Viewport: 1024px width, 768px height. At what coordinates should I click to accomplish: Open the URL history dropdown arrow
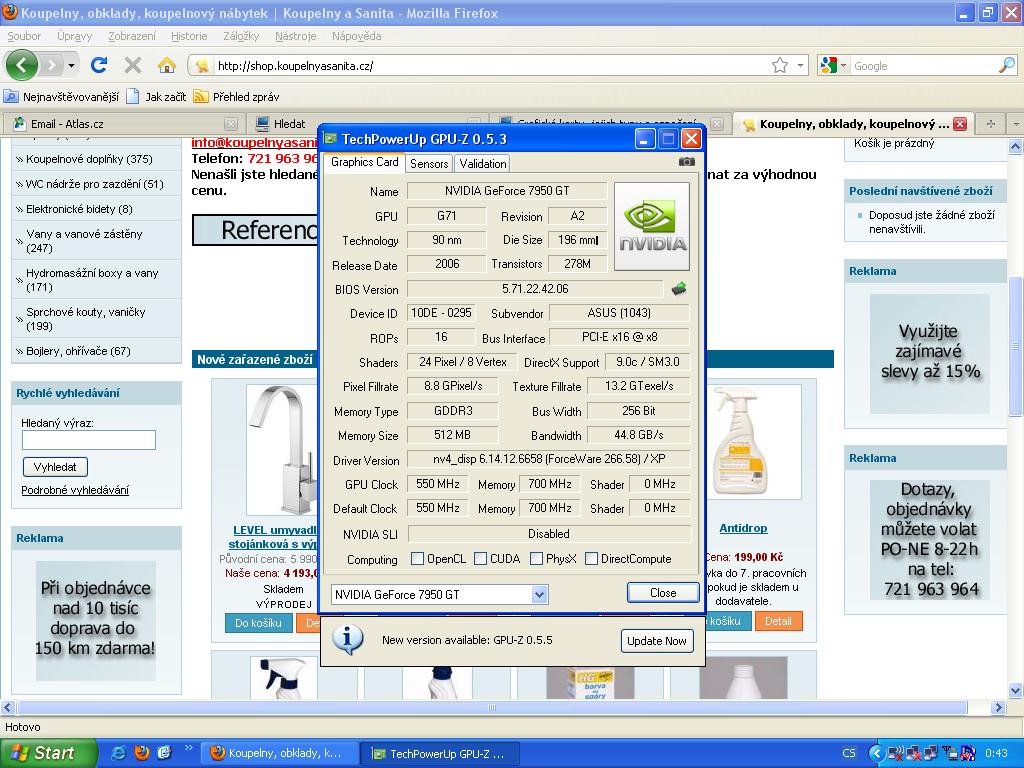800,65
